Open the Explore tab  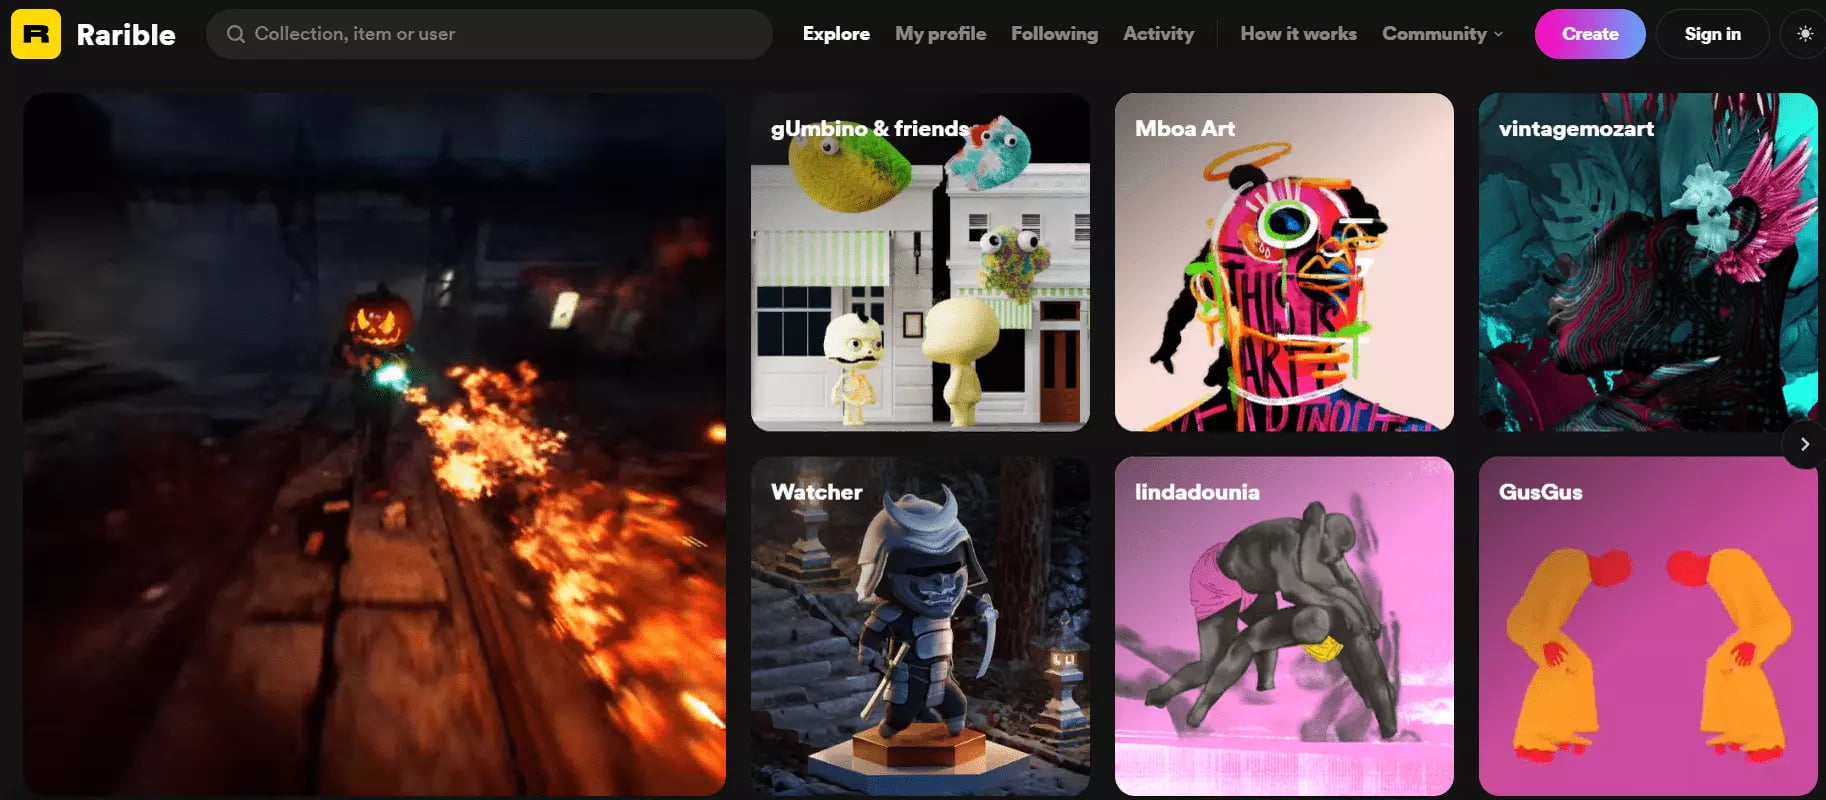[x=836, y=34]
